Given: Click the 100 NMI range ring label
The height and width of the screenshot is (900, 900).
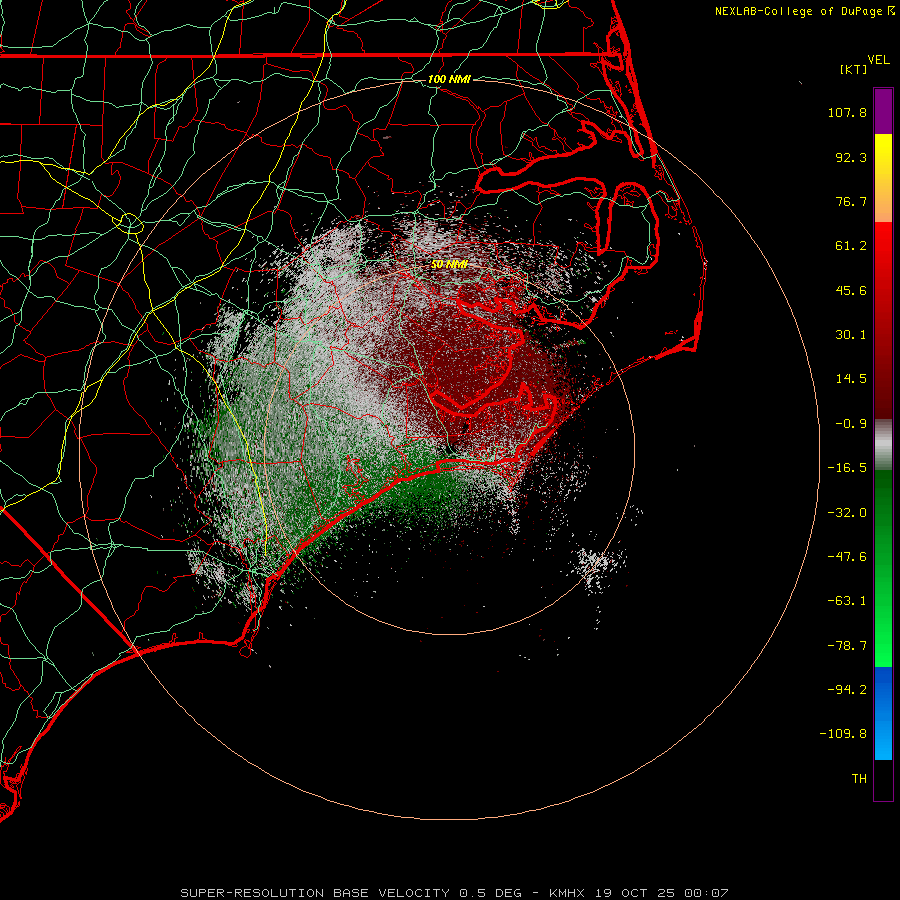Looking at the screenshot, I should (x=449, y=79).
